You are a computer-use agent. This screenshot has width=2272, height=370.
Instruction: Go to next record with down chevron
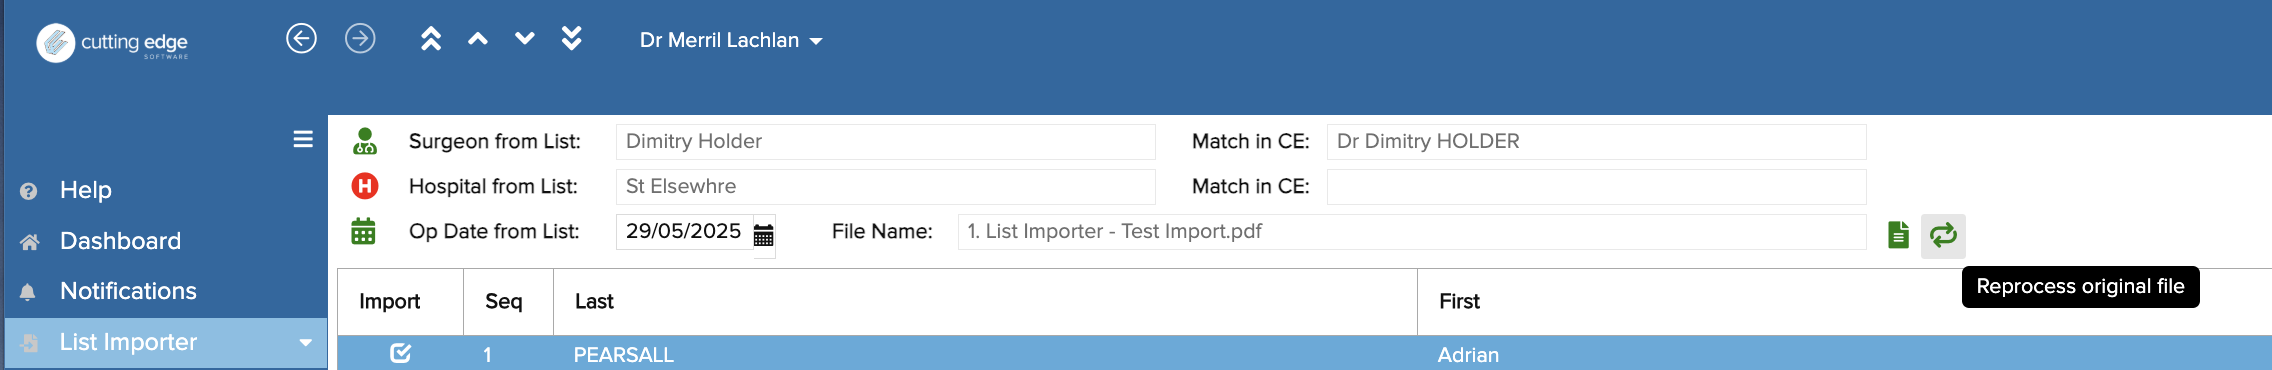click(x=525, y=39)
